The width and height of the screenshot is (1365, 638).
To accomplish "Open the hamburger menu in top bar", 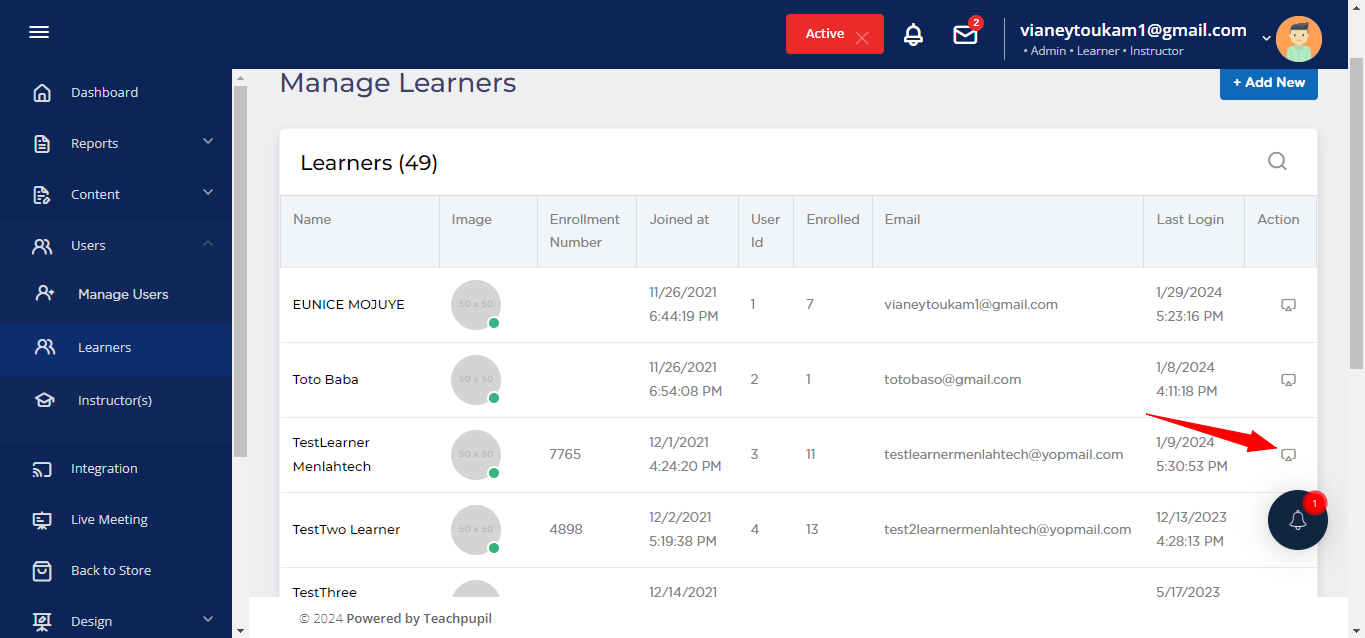I will coord(39,33).
